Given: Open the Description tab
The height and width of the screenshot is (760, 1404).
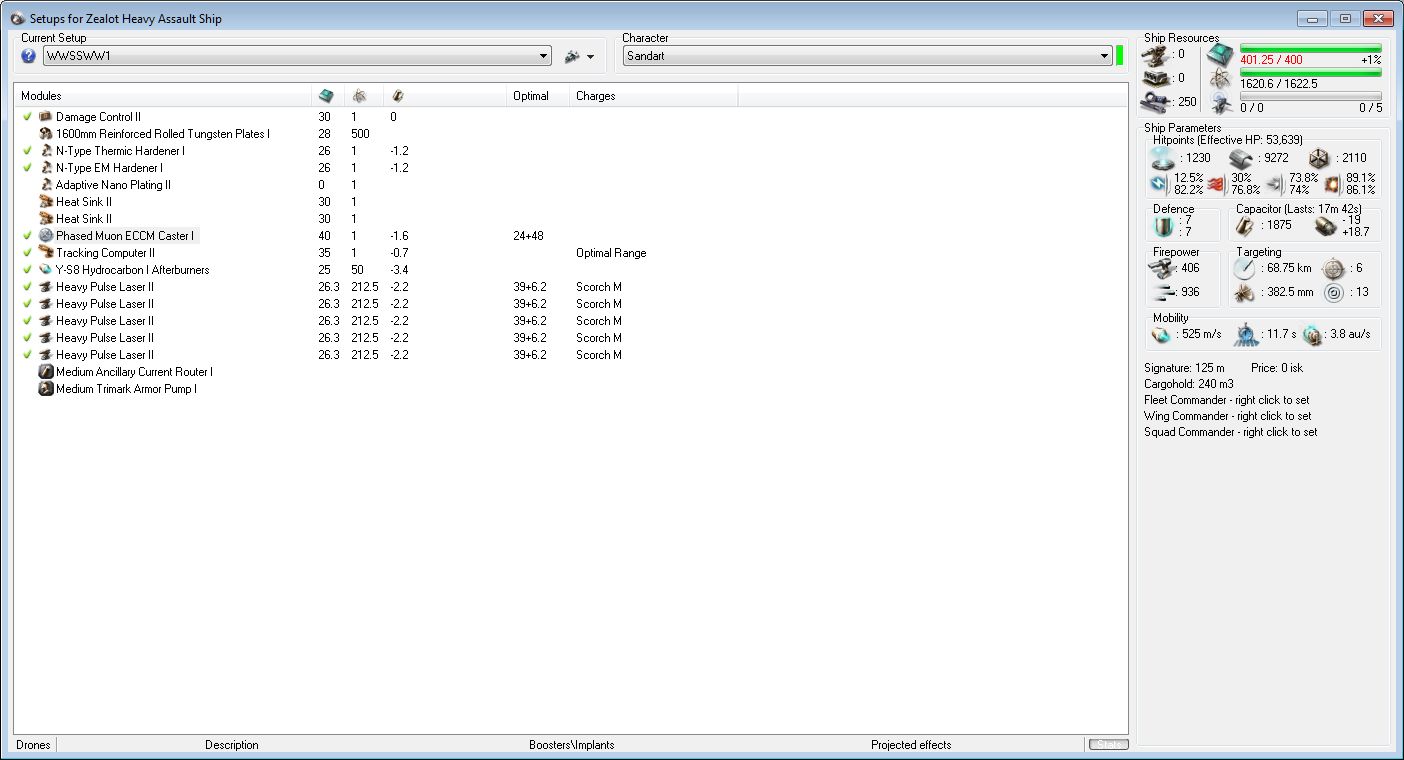Looking at the screenshot, I should pos(232,745).
